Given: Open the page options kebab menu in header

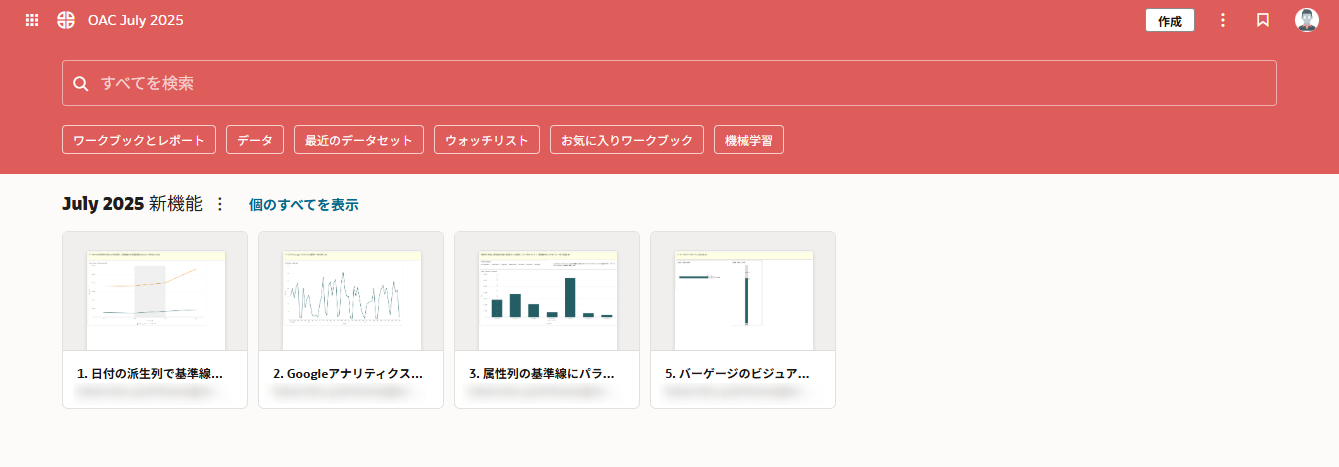Looking at the screenshot, I should [x=1223, y=20].
